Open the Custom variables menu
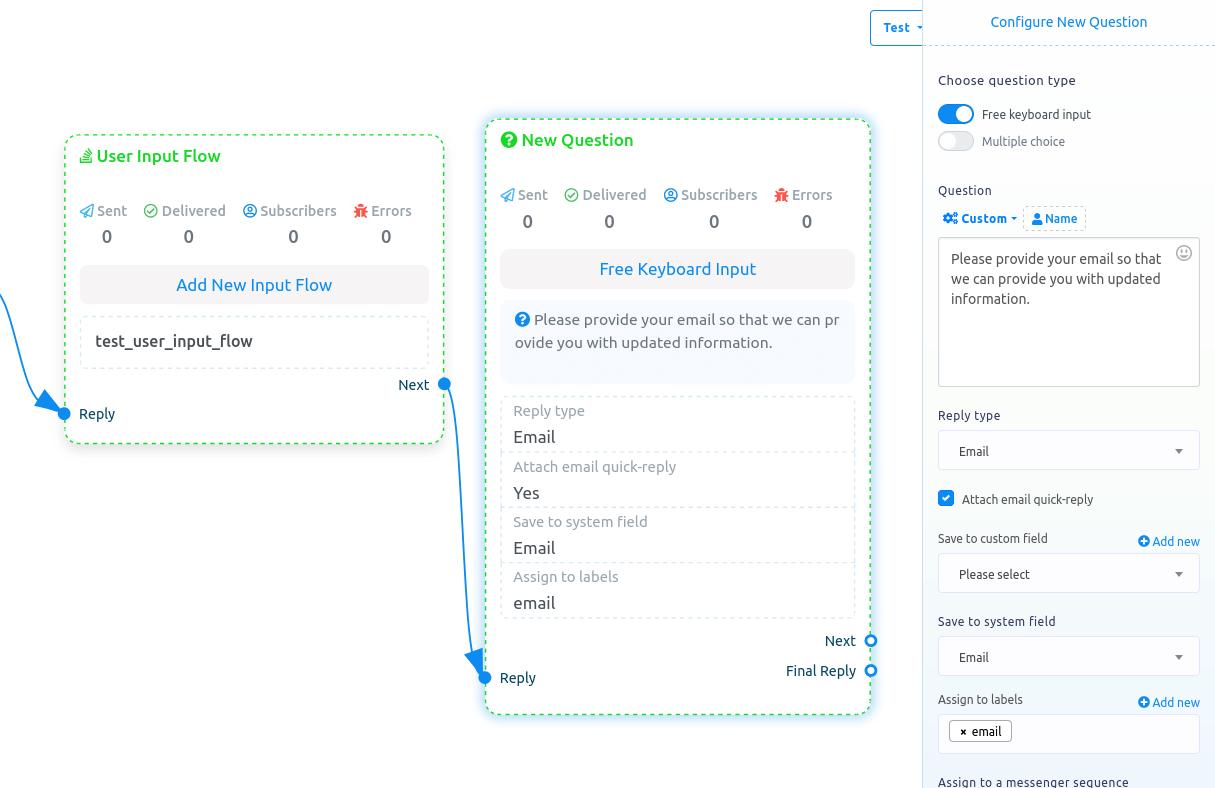Image resolution: width=1215 pixels, height=788 pixels. [x=979, y=218]
